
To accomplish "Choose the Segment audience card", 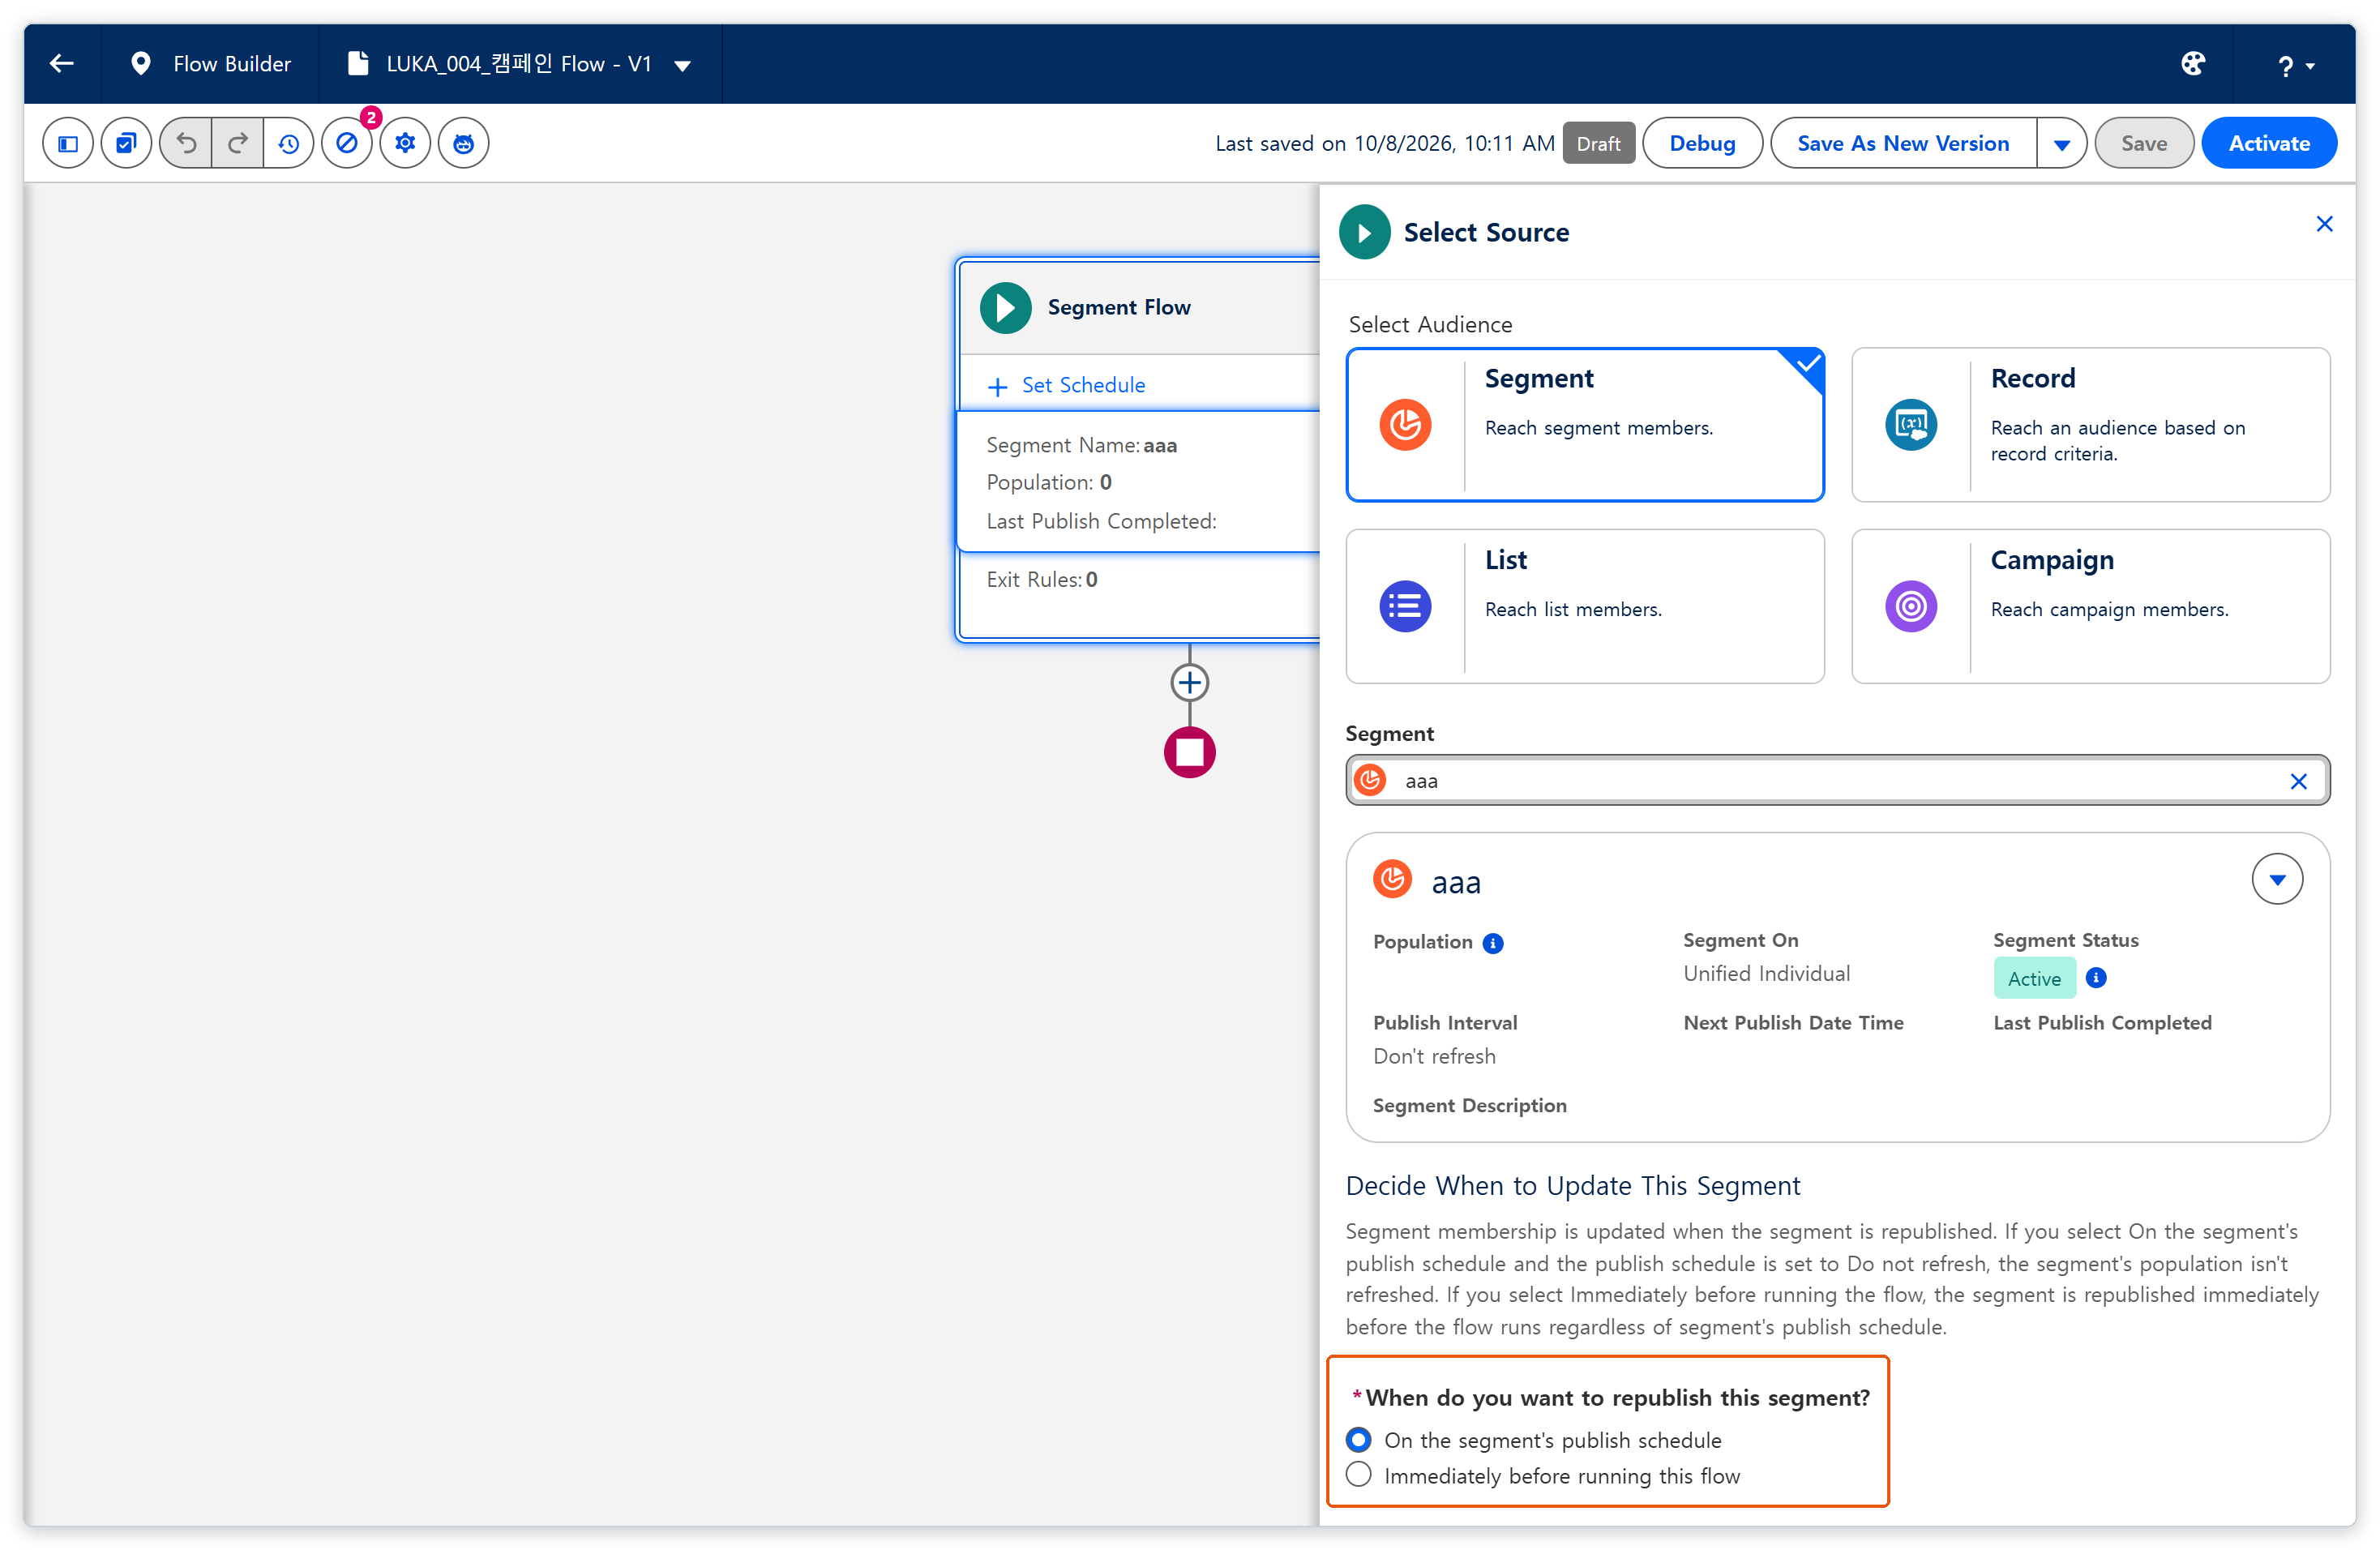I will coord(1585,425).
